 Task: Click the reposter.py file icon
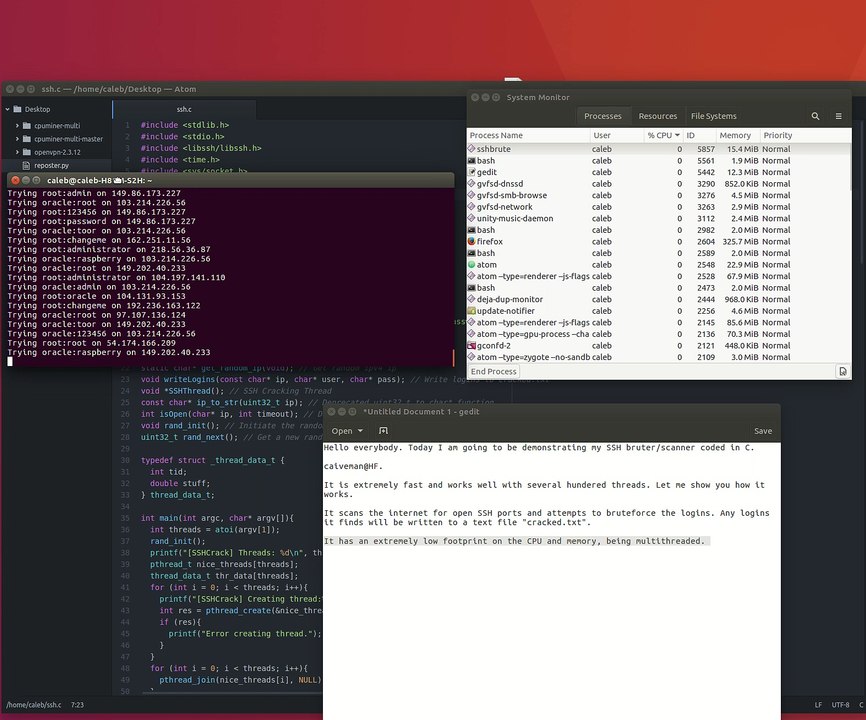[26, 165]
